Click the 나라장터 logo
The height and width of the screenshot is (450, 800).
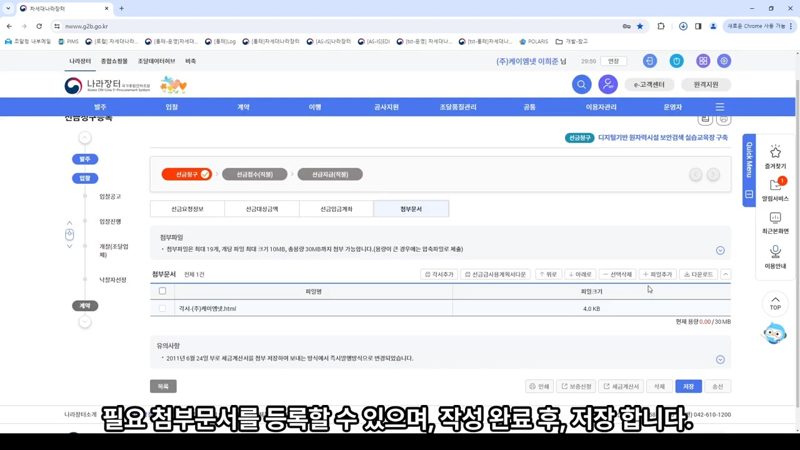point(108,85)
